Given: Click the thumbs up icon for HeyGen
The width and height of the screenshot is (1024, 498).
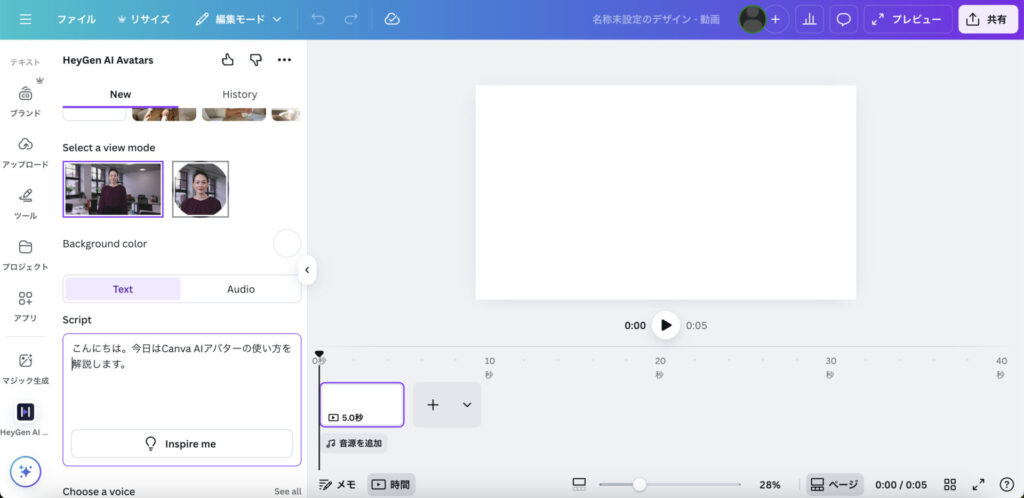Looking at the screenshot, I should click(227, 60).
